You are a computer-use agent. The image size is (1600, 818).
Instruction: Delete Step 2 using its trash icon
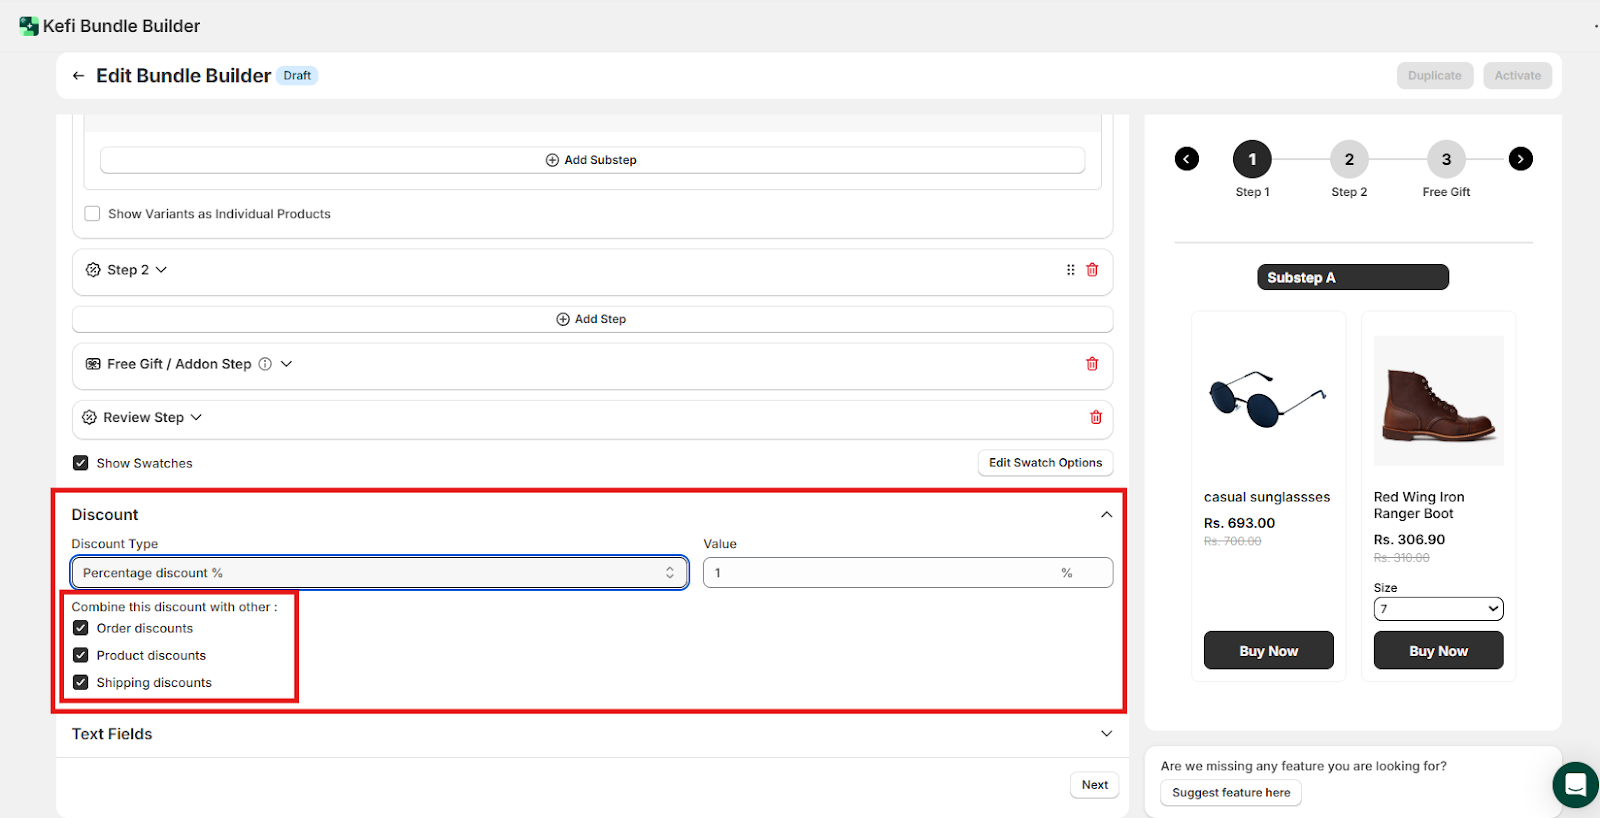click(1092, 270)
